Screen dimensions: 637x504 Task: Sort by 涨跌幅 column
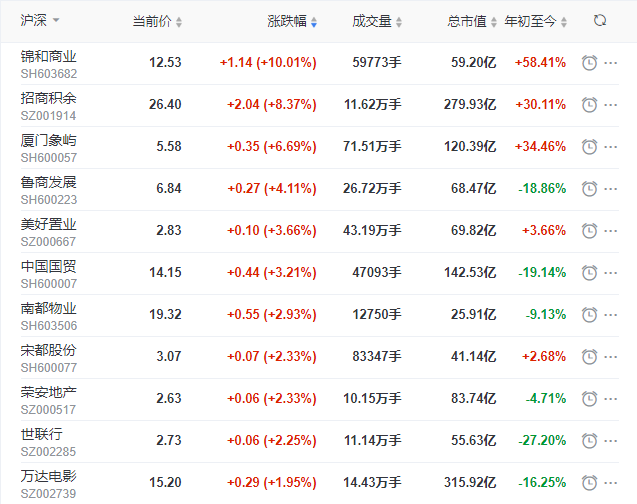pyautogui.click(x=292, y=21)
